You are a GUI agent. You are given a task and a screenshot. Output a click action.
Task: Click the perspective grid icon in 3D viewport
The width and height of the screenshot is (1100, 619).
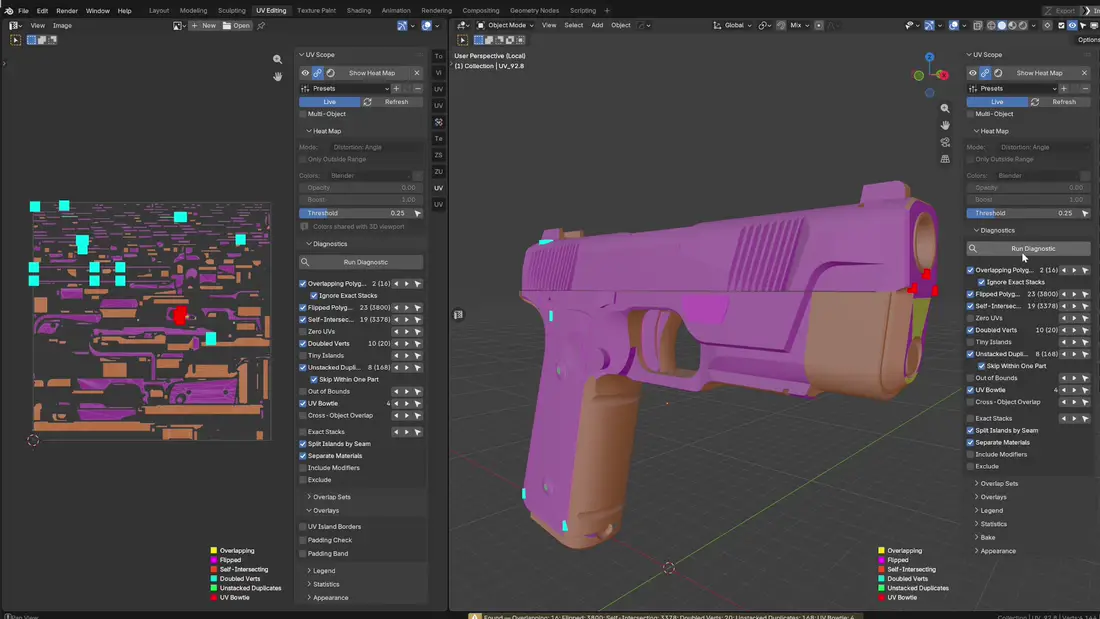(945, 159)
